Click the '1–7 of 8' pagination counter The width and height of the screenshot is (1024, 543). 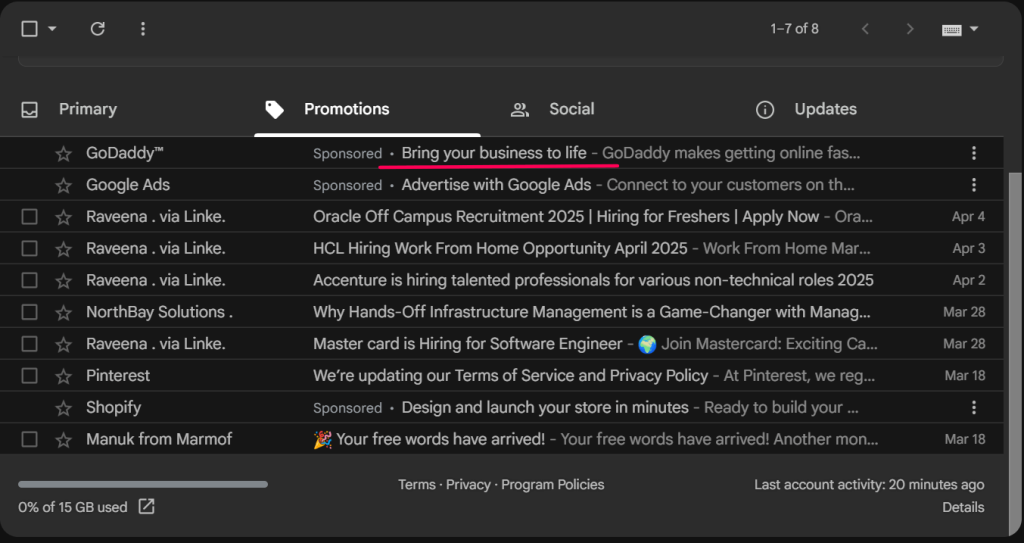pyautogui.click(x=794, y=29)
